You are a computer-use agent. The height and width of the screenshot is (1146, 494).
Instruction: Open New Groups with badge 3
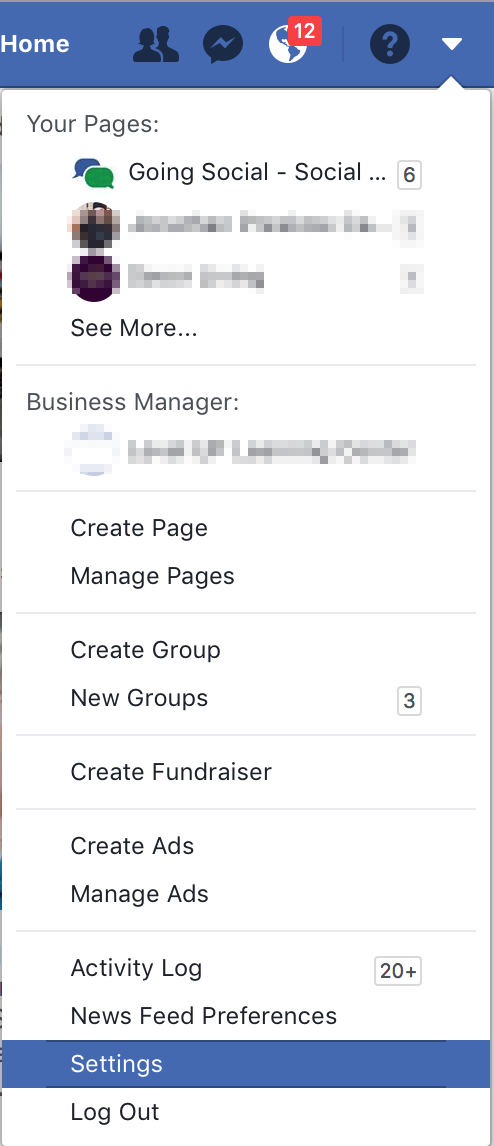246,698
